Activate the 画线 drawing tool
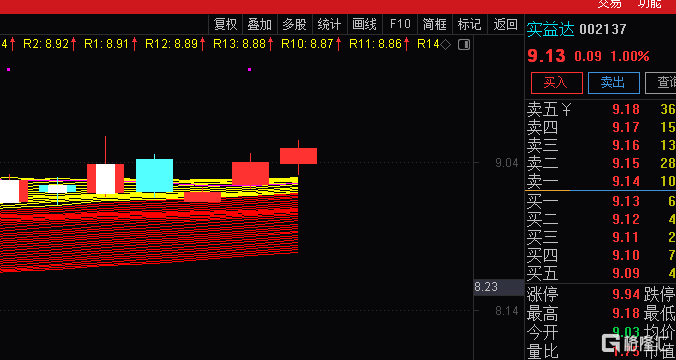 click(365, 24)
